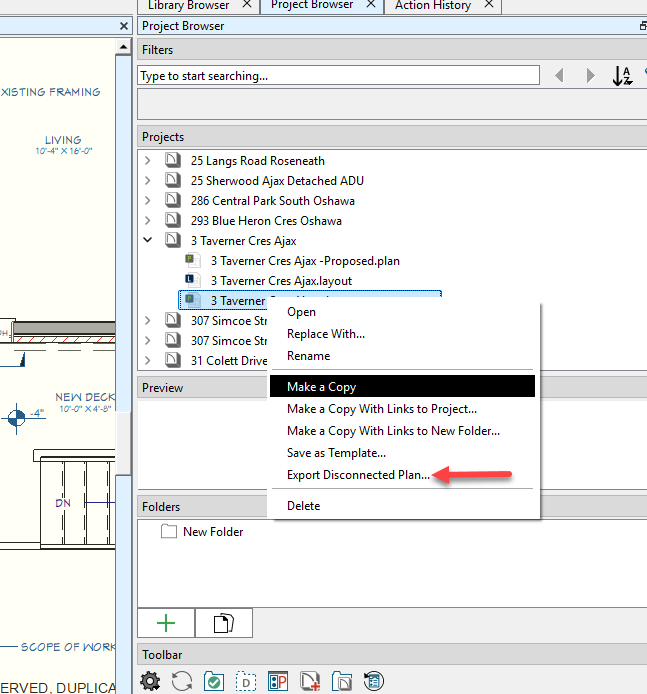Close the Project Browser tab

tap(370, 5)
